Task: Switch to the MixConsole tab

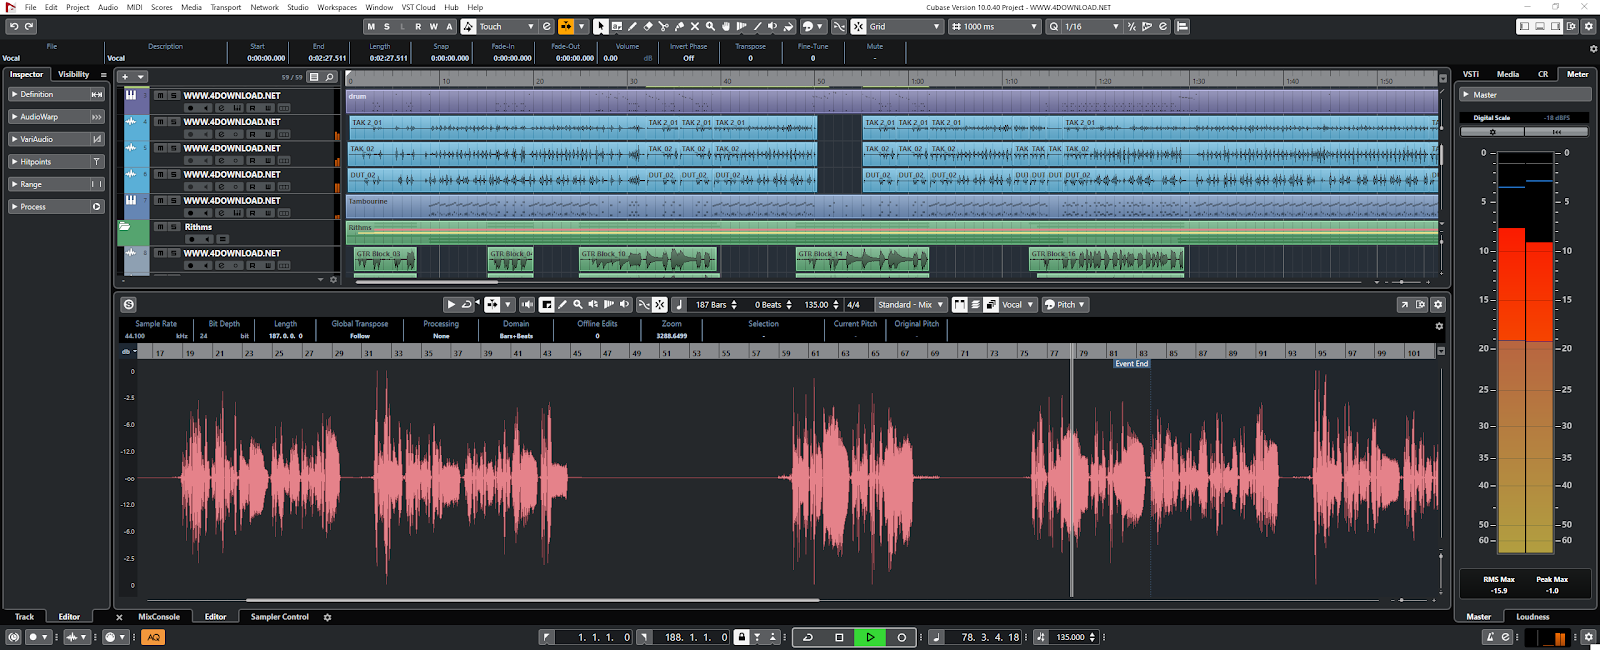Action: [159, 617]
